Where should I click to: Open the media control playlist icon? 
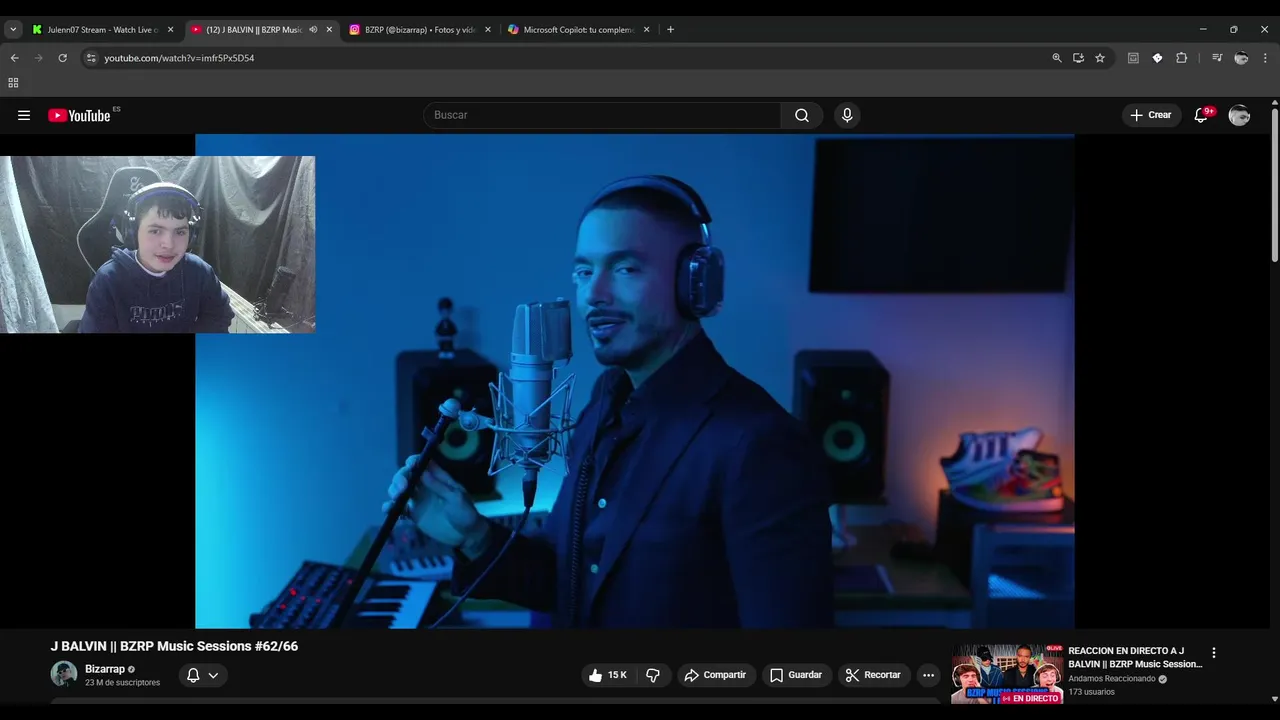click(1216, 58)
